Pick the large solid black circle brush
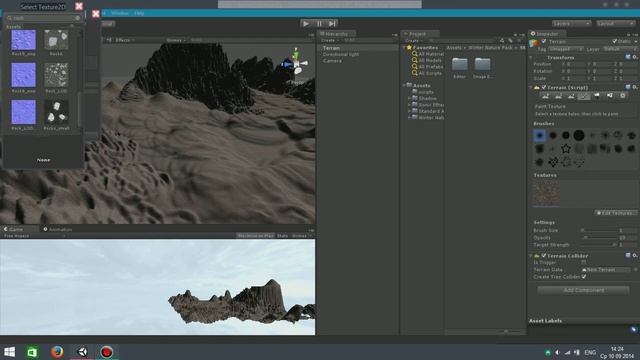The height and width of the screenshot is (360, 640). click(579, 136)
